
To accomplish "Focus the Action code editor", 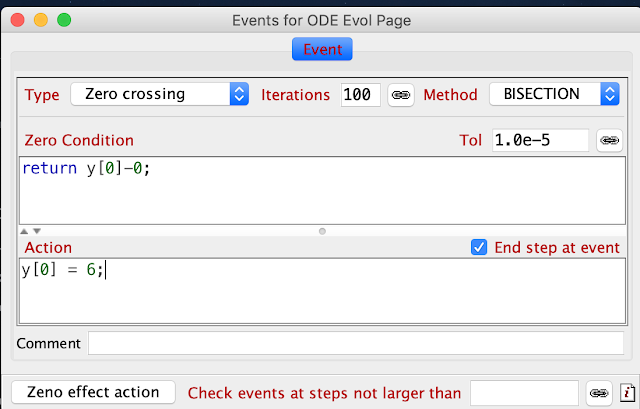I will (x=322, y=291).
